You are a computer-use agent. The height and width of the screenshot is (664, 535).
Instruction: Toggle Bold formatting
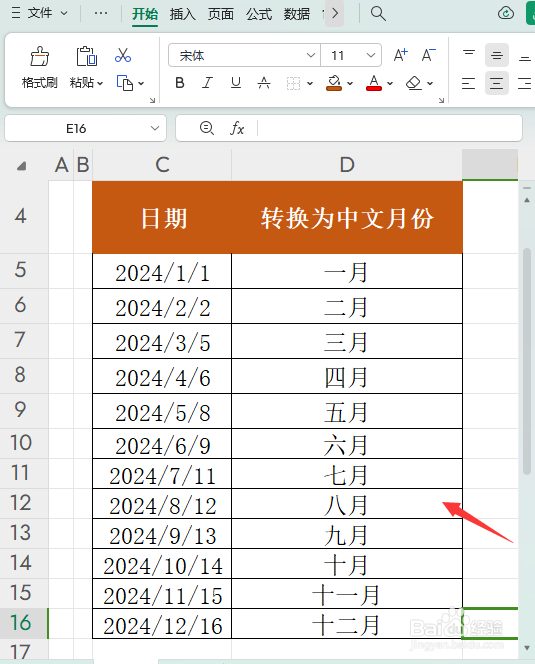[180, 83]
